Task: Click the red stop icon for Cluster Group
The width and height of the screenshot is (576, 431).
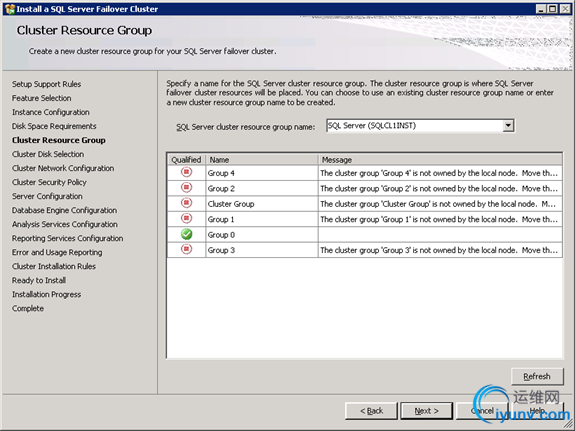Action: 187,203
